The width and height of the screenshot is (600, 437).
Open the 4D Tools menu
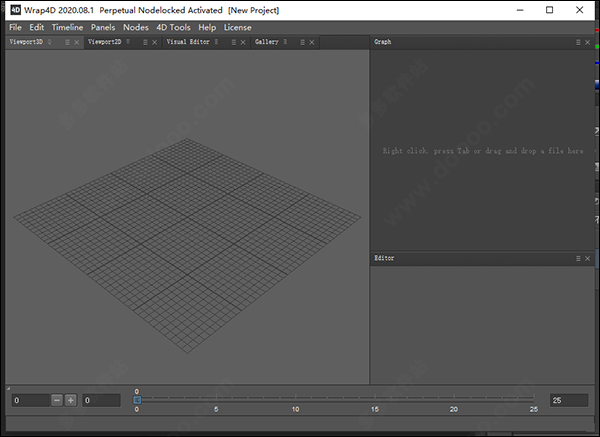click(x=173, y=28)
